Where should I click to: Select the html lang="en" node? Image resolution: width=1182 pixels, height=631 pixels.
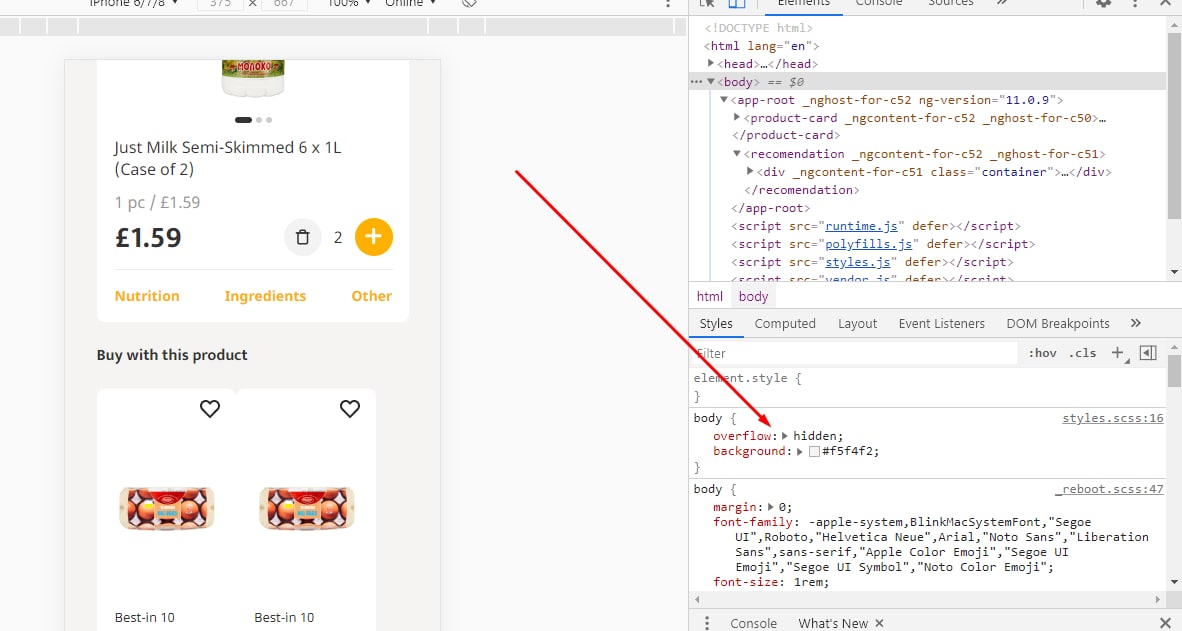(x=761, y=46)
